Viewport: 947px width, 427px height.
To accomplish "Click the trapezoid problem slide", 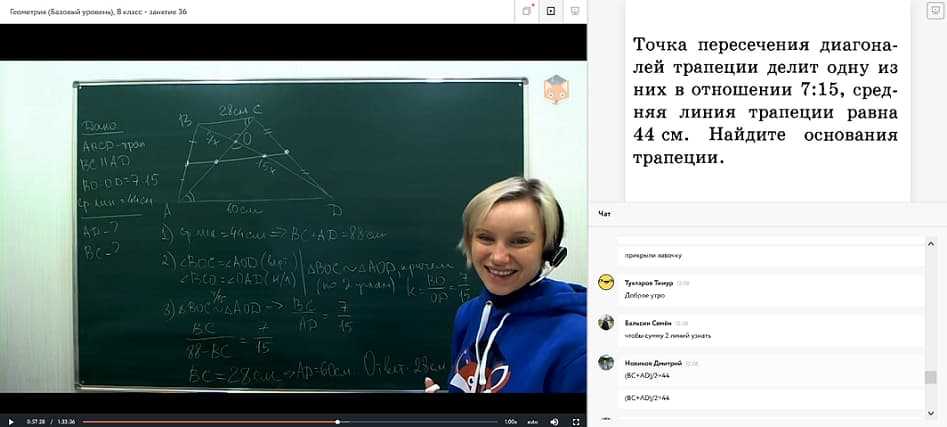I will tap(766, 100).
